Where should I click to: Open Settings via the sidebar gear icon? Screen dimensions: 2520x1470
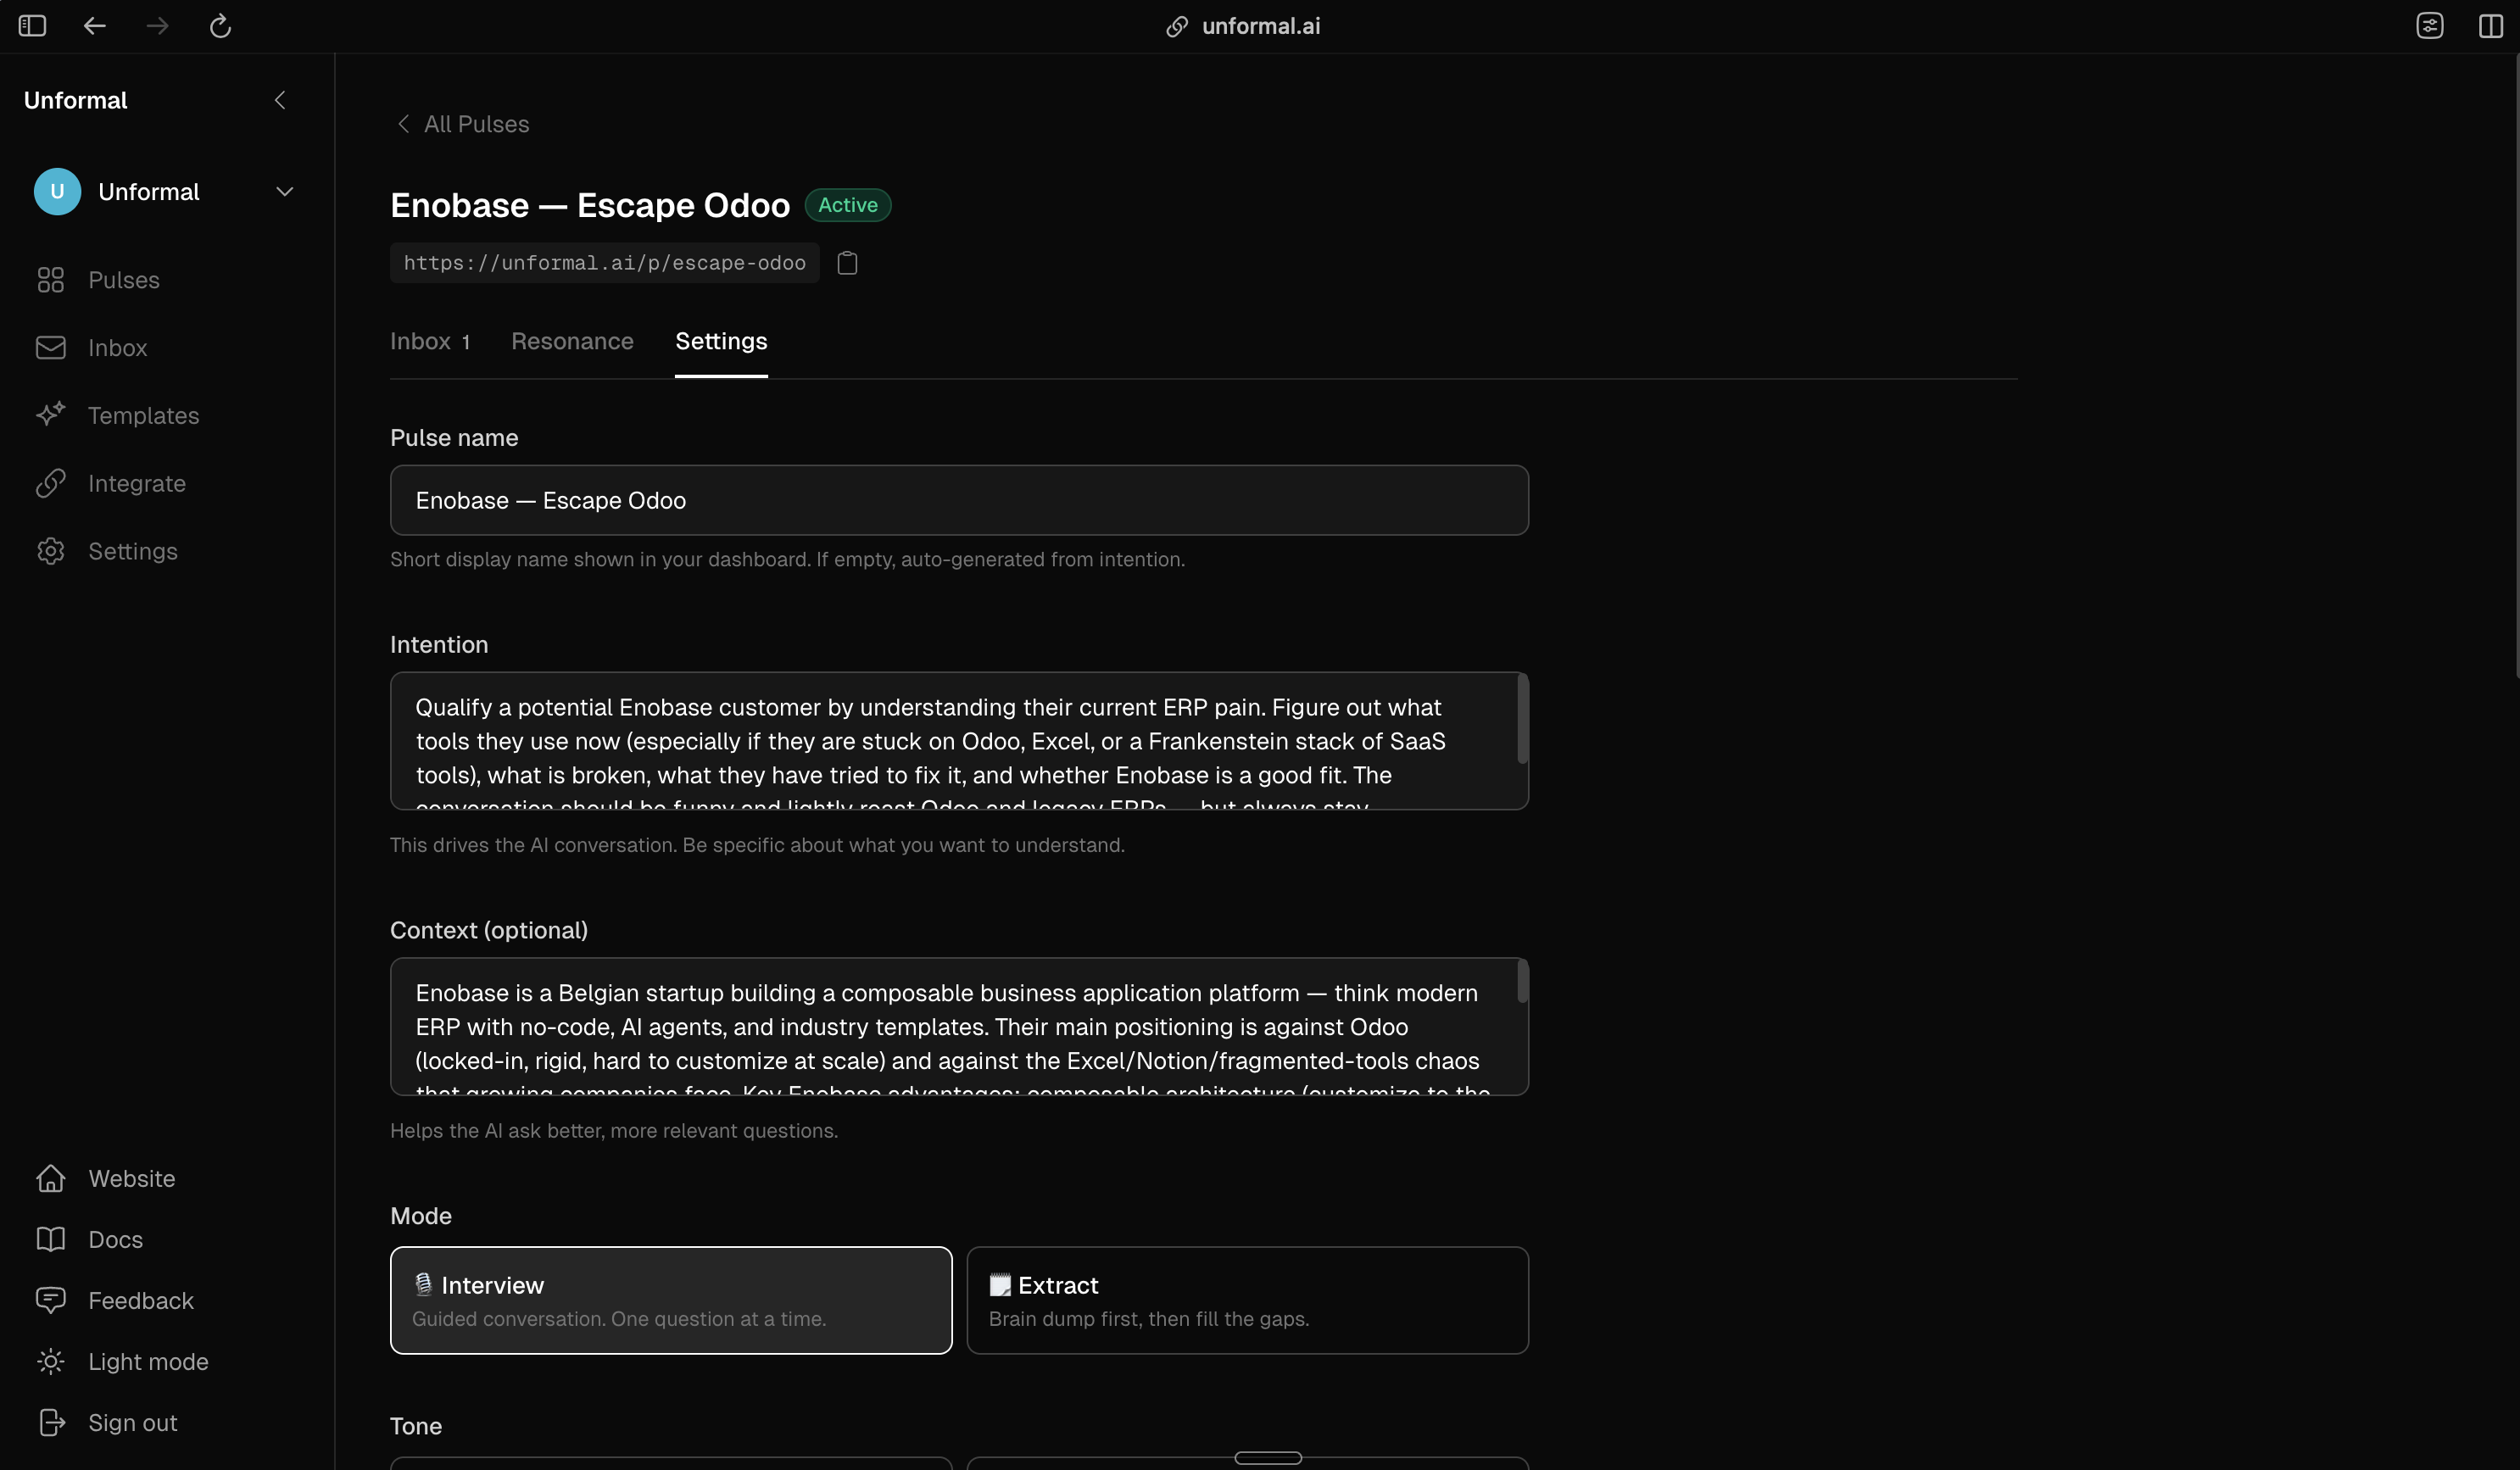click(x=51, y=551)
